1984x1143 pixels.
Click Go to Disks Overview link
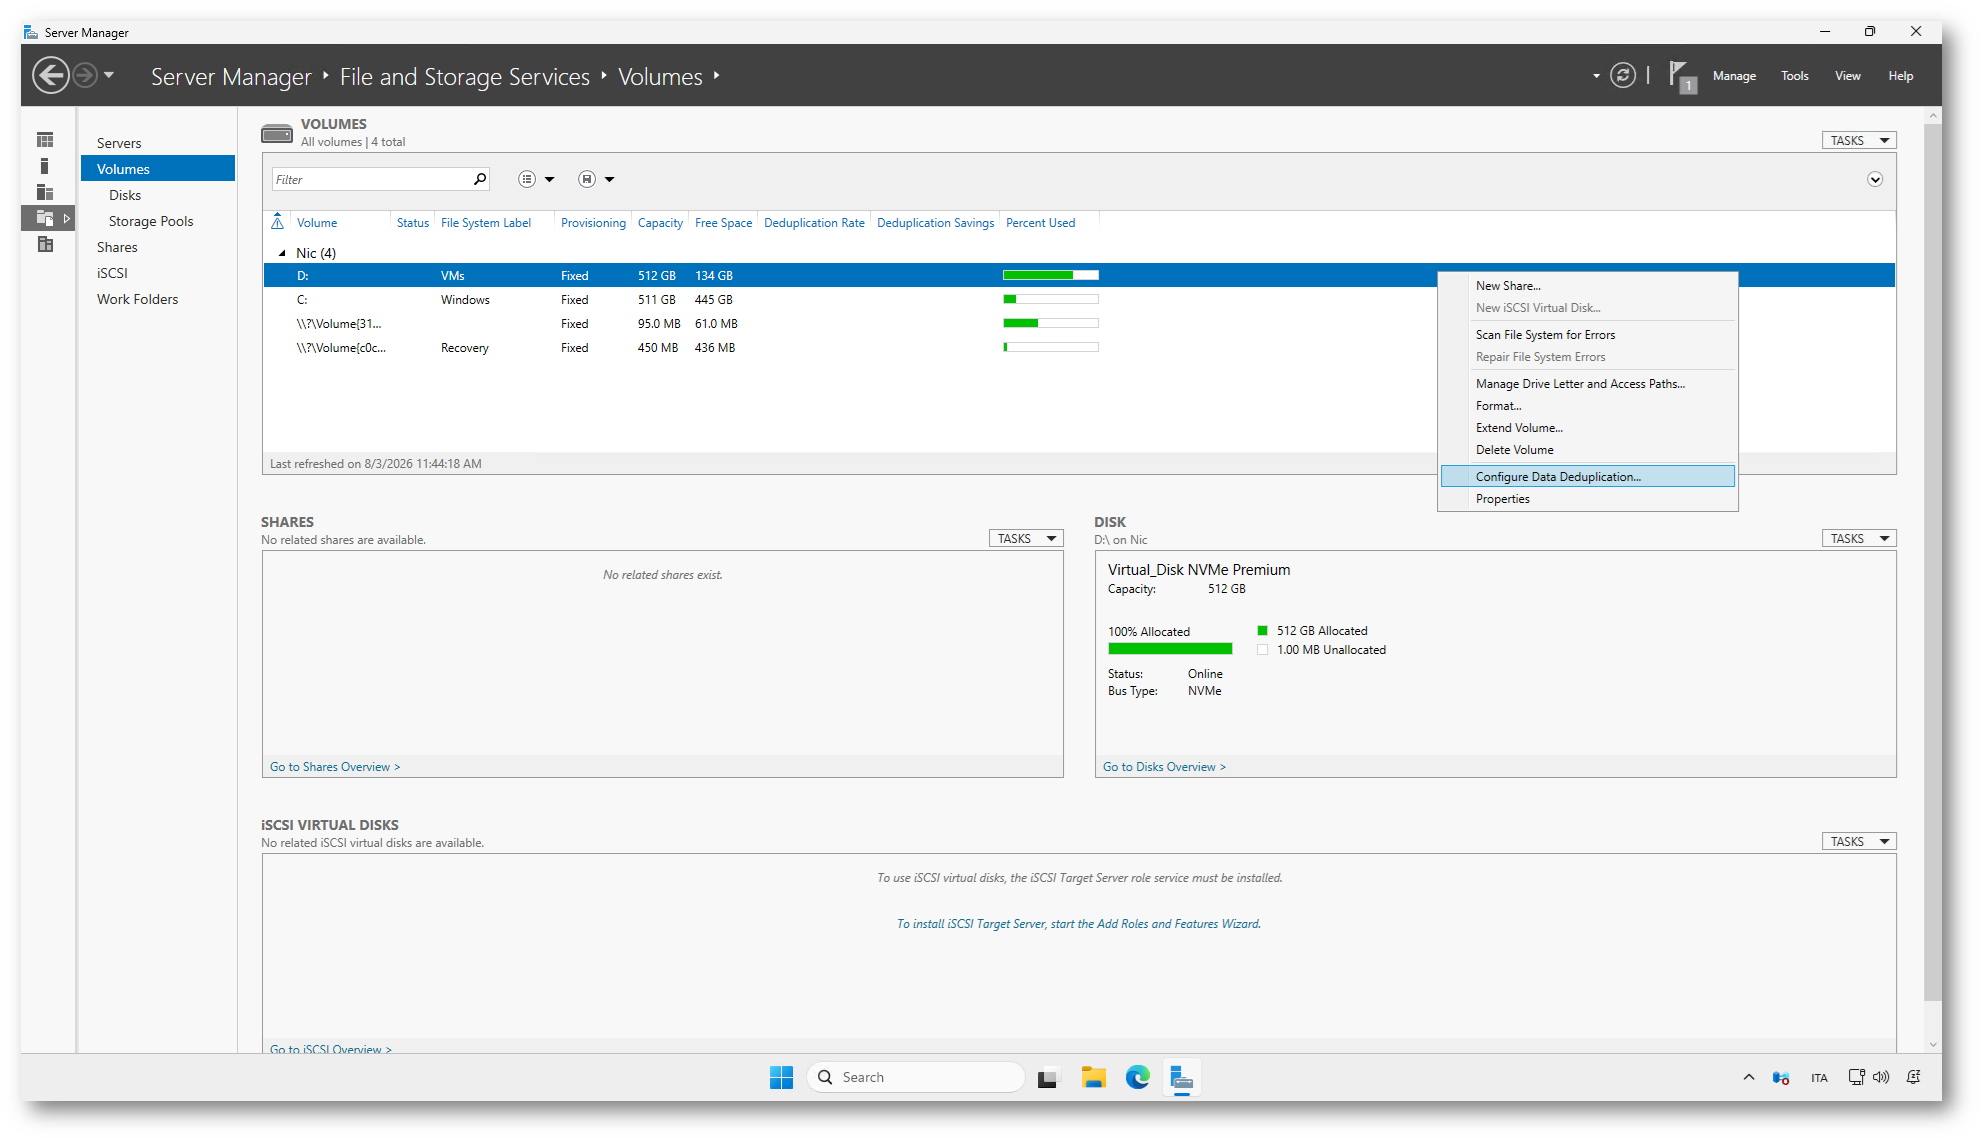[1164, 767]
